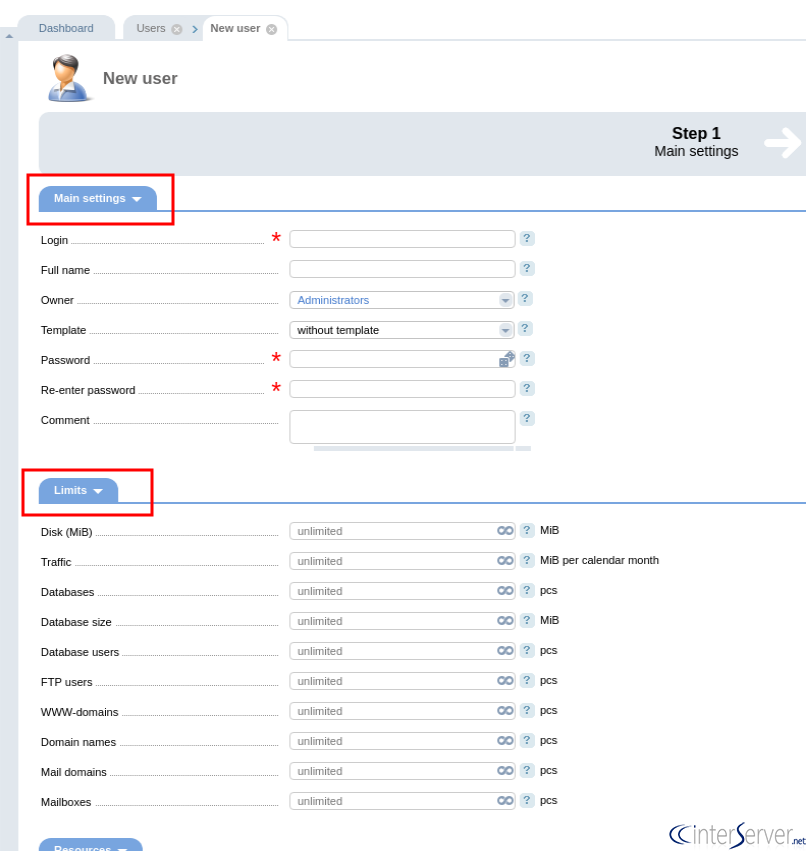
Task: Expand the Resources section header
Action: pyautogui.click(x=91, y=845)
